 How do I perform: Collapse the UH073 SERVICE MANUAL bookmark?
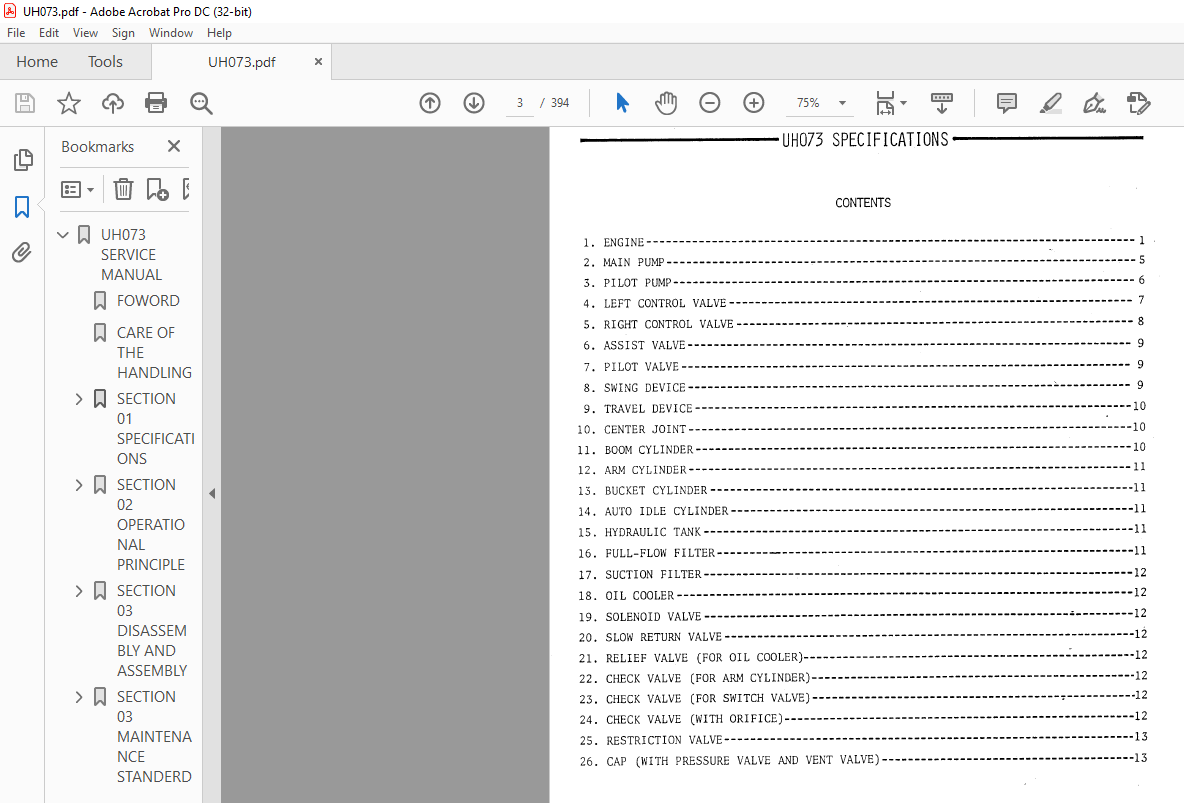[x=63, y=235]
